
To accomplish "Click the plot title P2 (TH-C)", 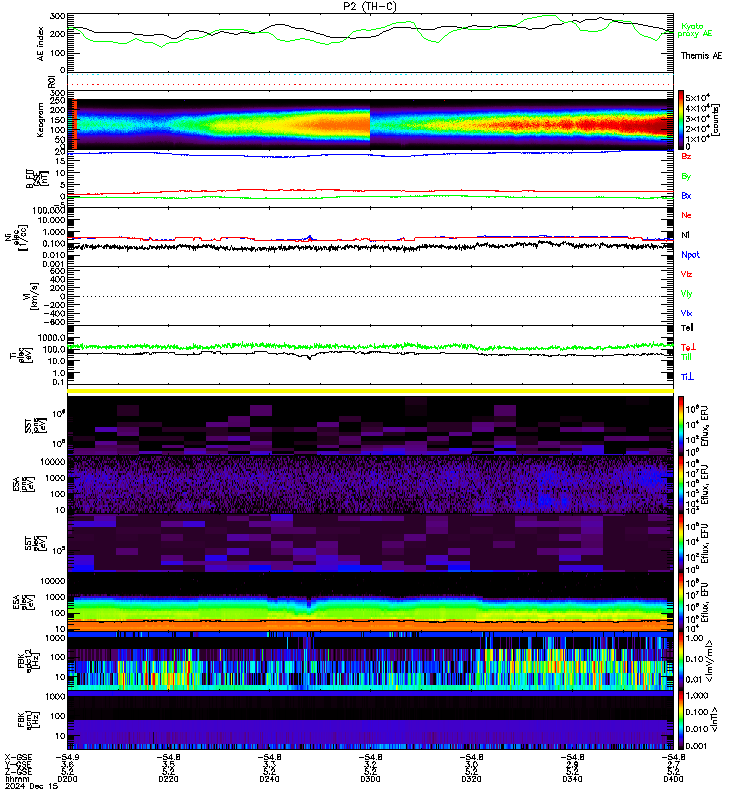I will (x=369, y=6).
